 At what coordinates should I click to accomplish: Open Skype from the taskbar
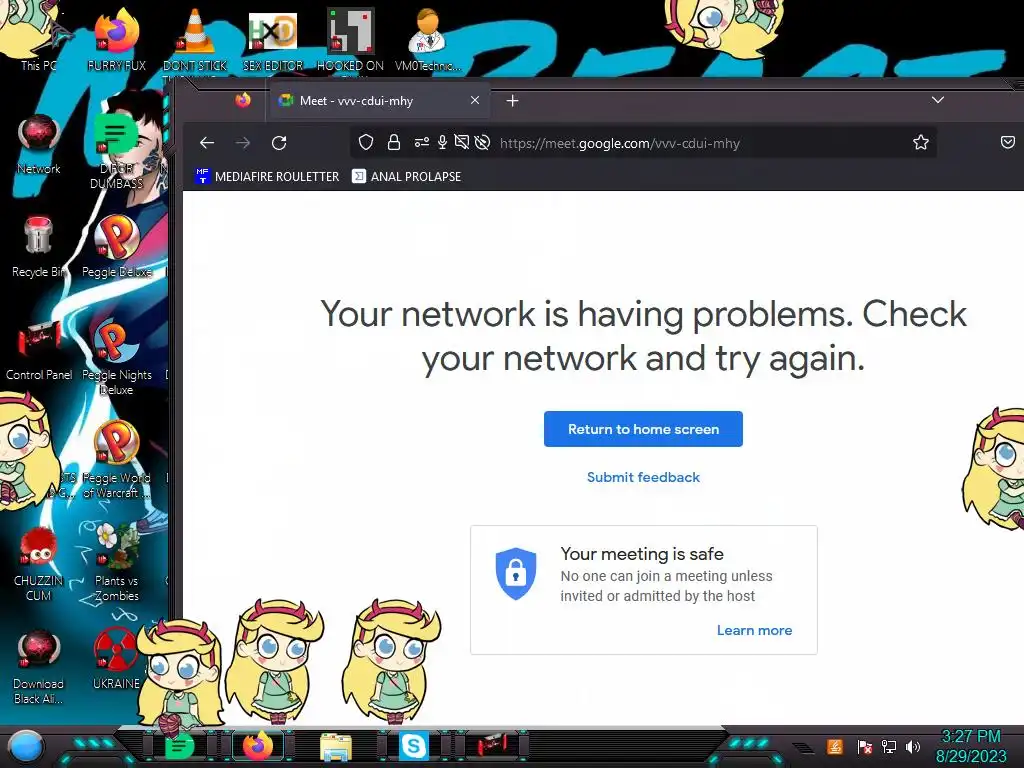[413, 746]
